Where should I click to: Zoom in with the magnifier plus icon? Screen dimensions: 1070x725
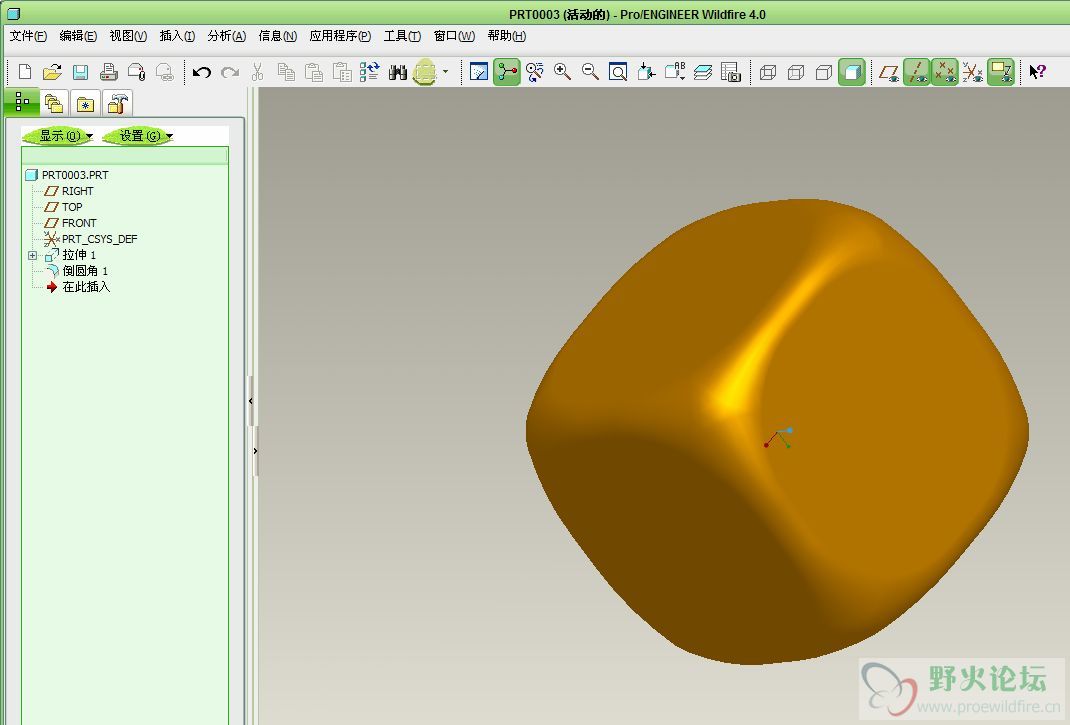(562, 72)
